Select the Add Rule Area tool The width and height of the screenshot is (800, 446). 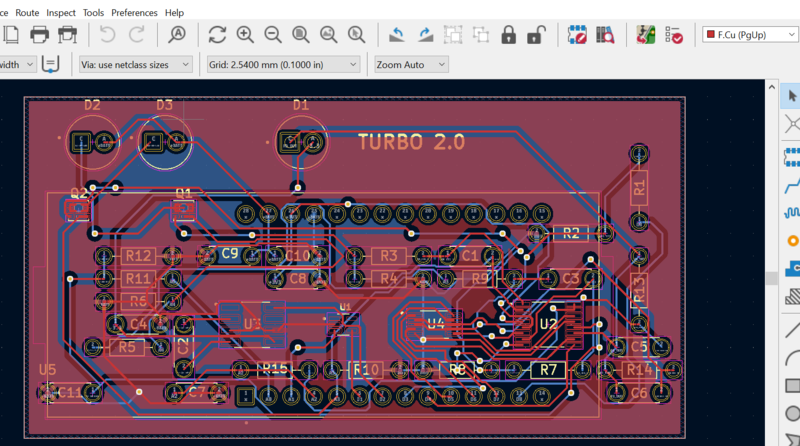click(x=792, y=296)
